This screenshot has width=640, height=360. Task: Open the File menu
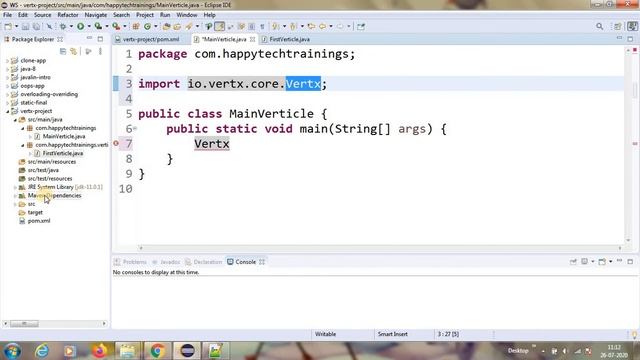(x=7, y=15)
